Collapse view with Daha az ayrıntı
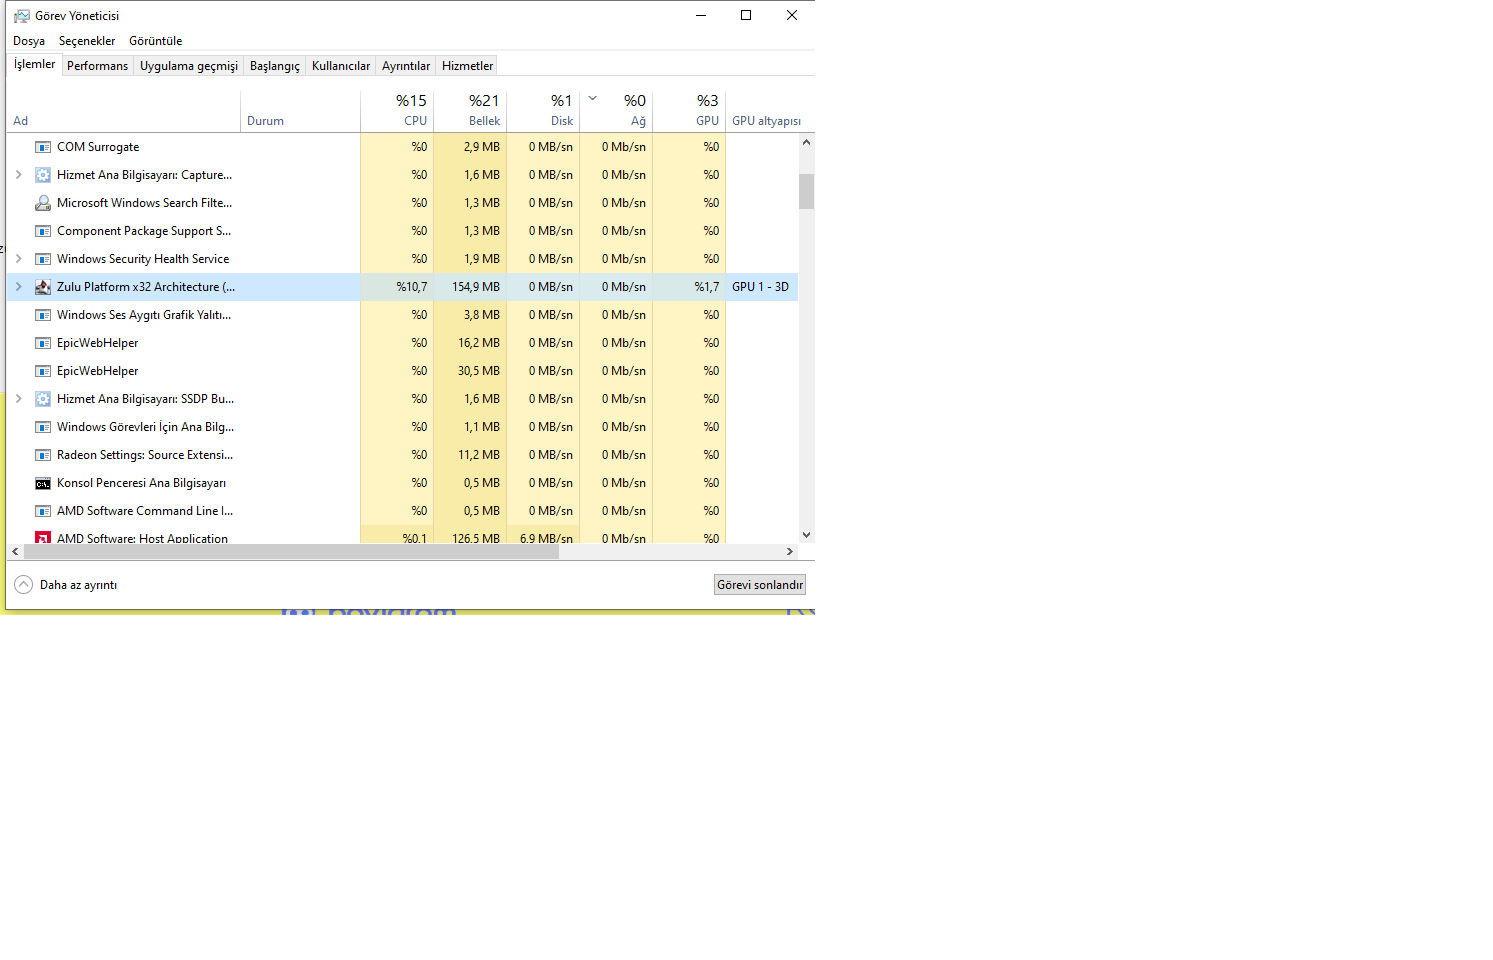 pyautogui.click(x=66, y=585)
